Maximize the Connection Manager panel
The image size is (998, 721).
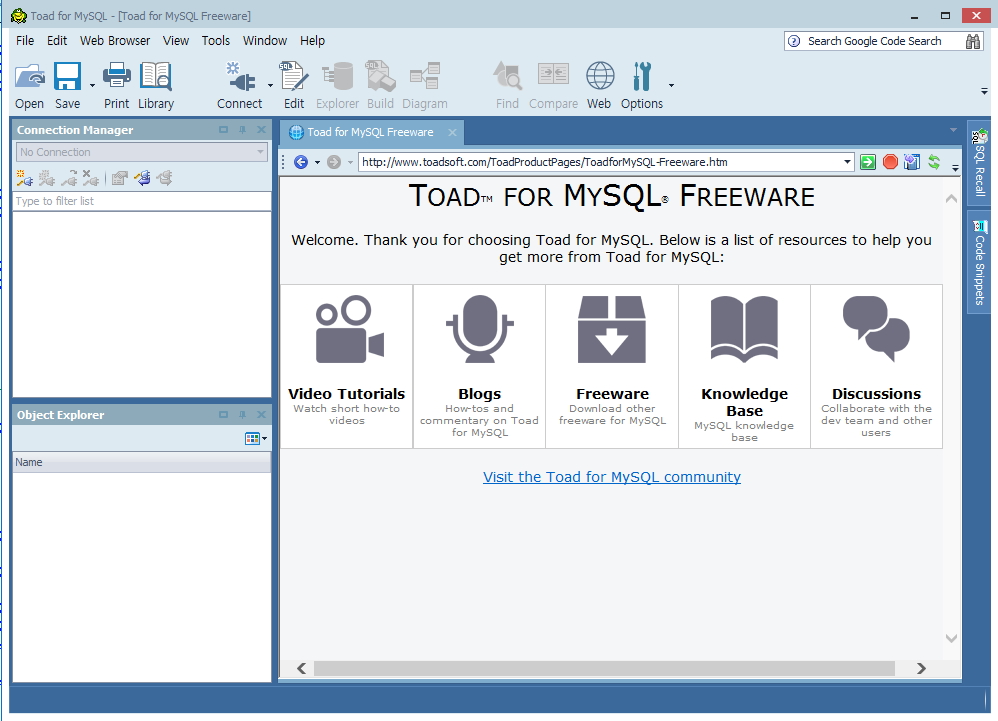click(x=223, y=130)
